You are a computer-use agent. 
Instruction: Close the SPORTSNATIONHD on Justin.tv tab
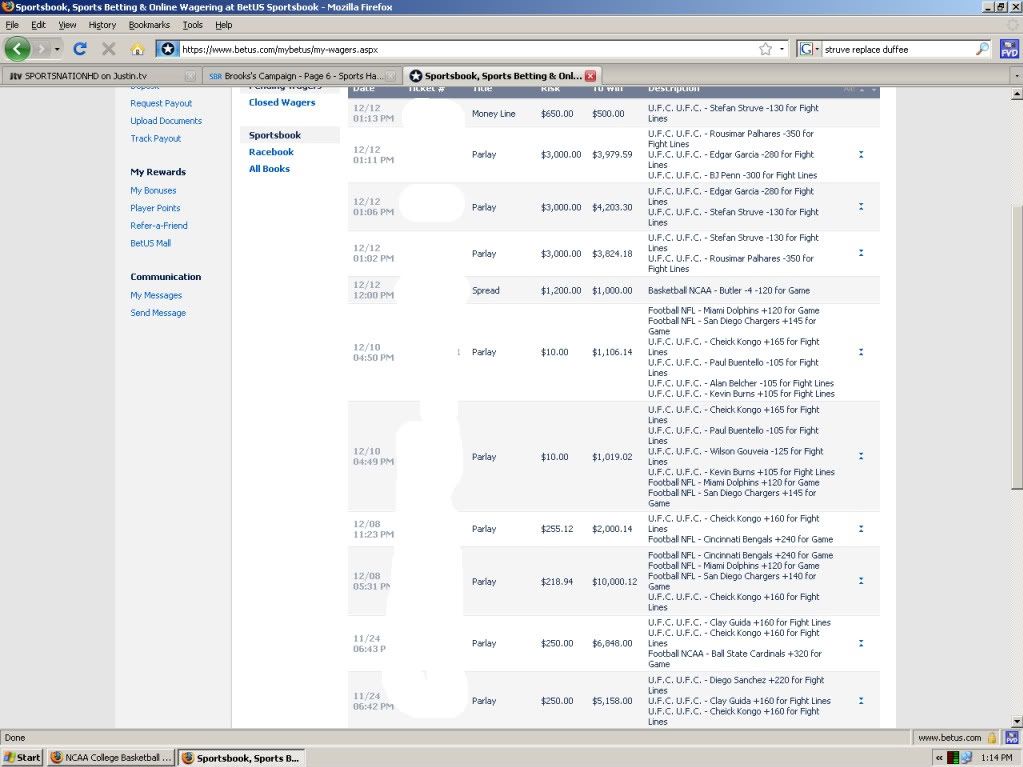(190, 76)
